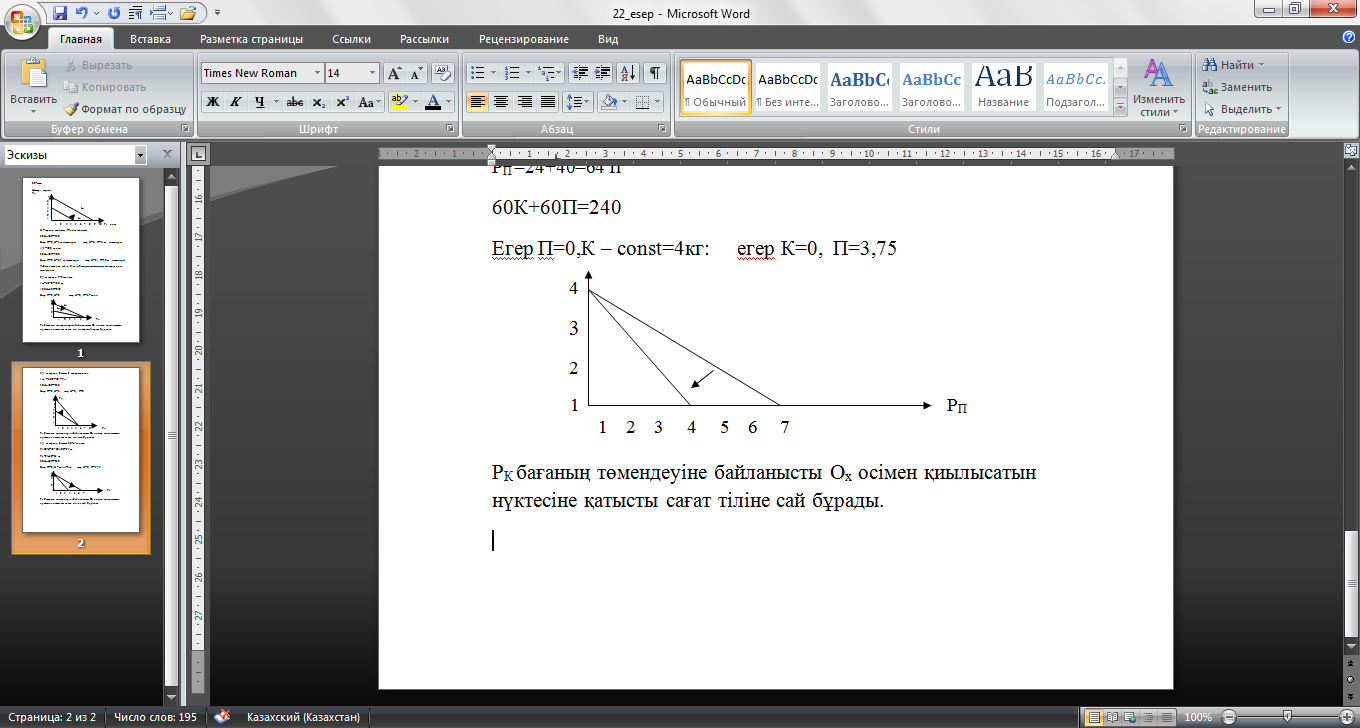Image resolution: width=1360 pixels, height=728 pixels.
Task: Toggle underline formatting Ч
Action: pos(260,102)
